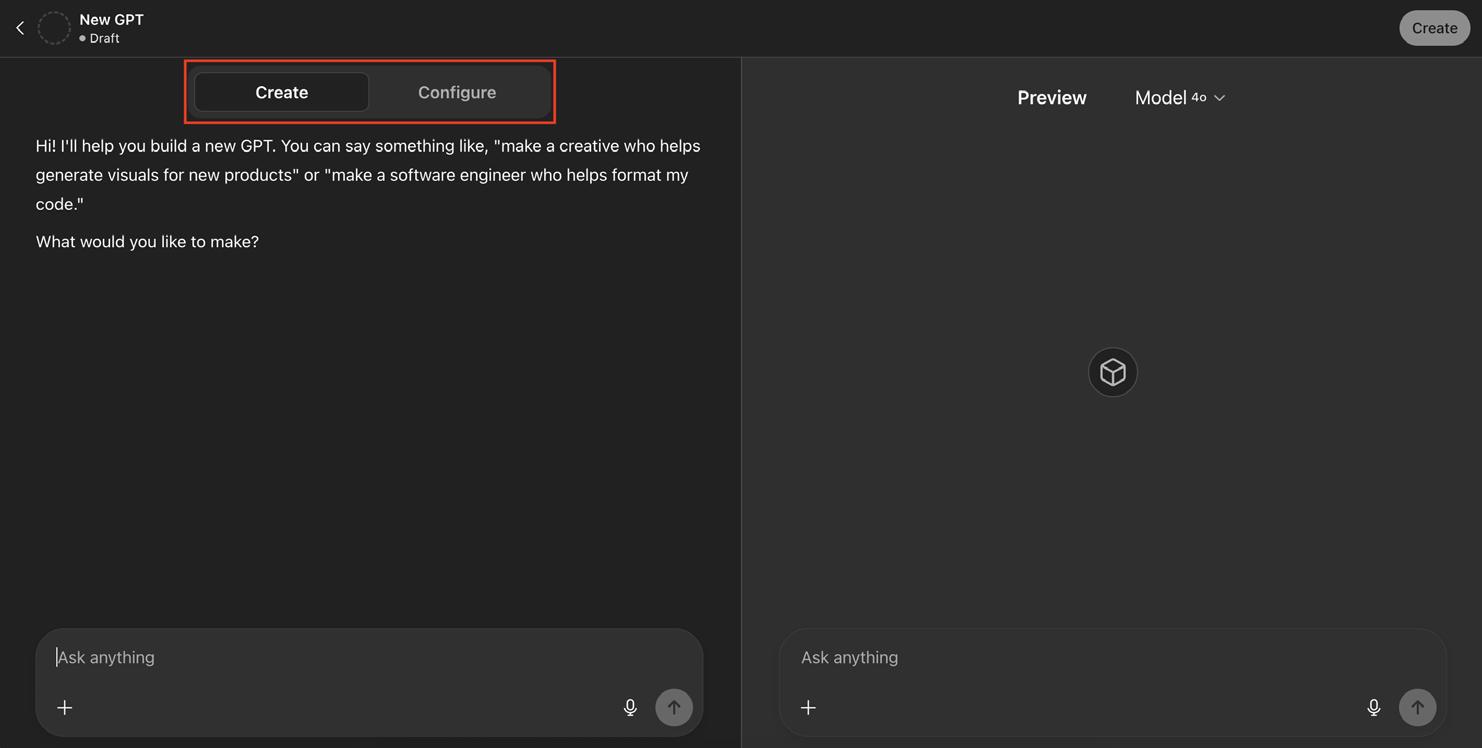Image resolution: width=1482 pixels, height=748 pixels.
Task: Click the plus icon in the Preview chat
Action: tap(808, 708)
